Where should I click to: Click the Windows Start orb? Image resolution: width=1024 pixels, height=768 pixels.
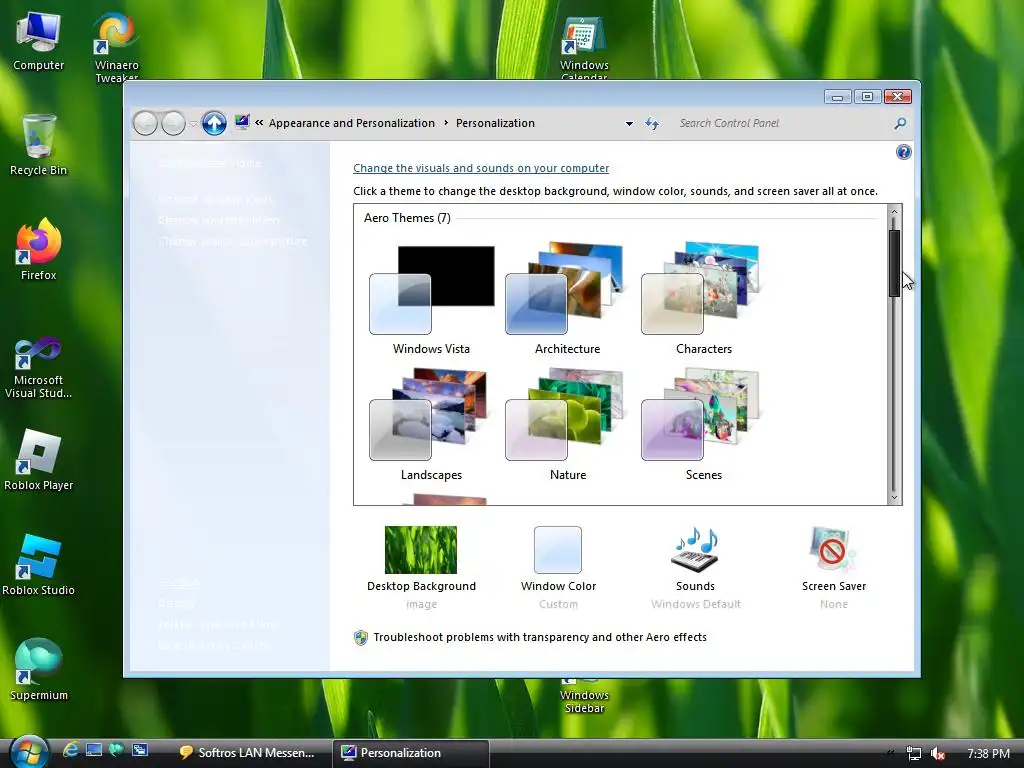pyautogui.click(x=29, y=752)
